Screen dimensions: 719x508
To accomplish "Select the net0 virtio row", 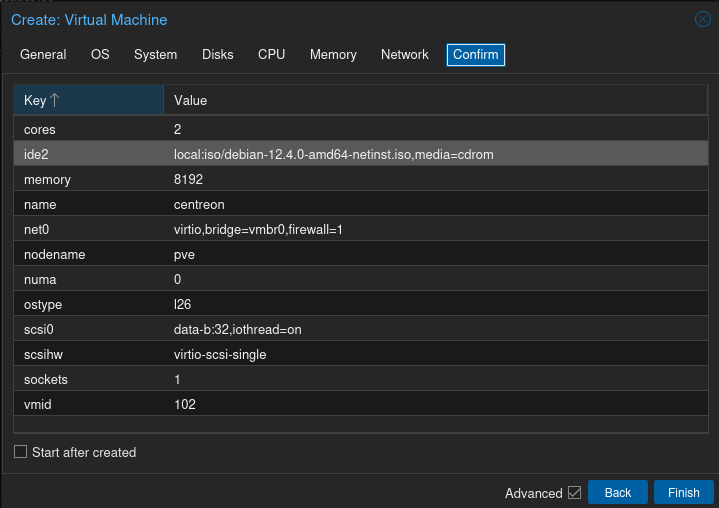I will click(360, 230).
